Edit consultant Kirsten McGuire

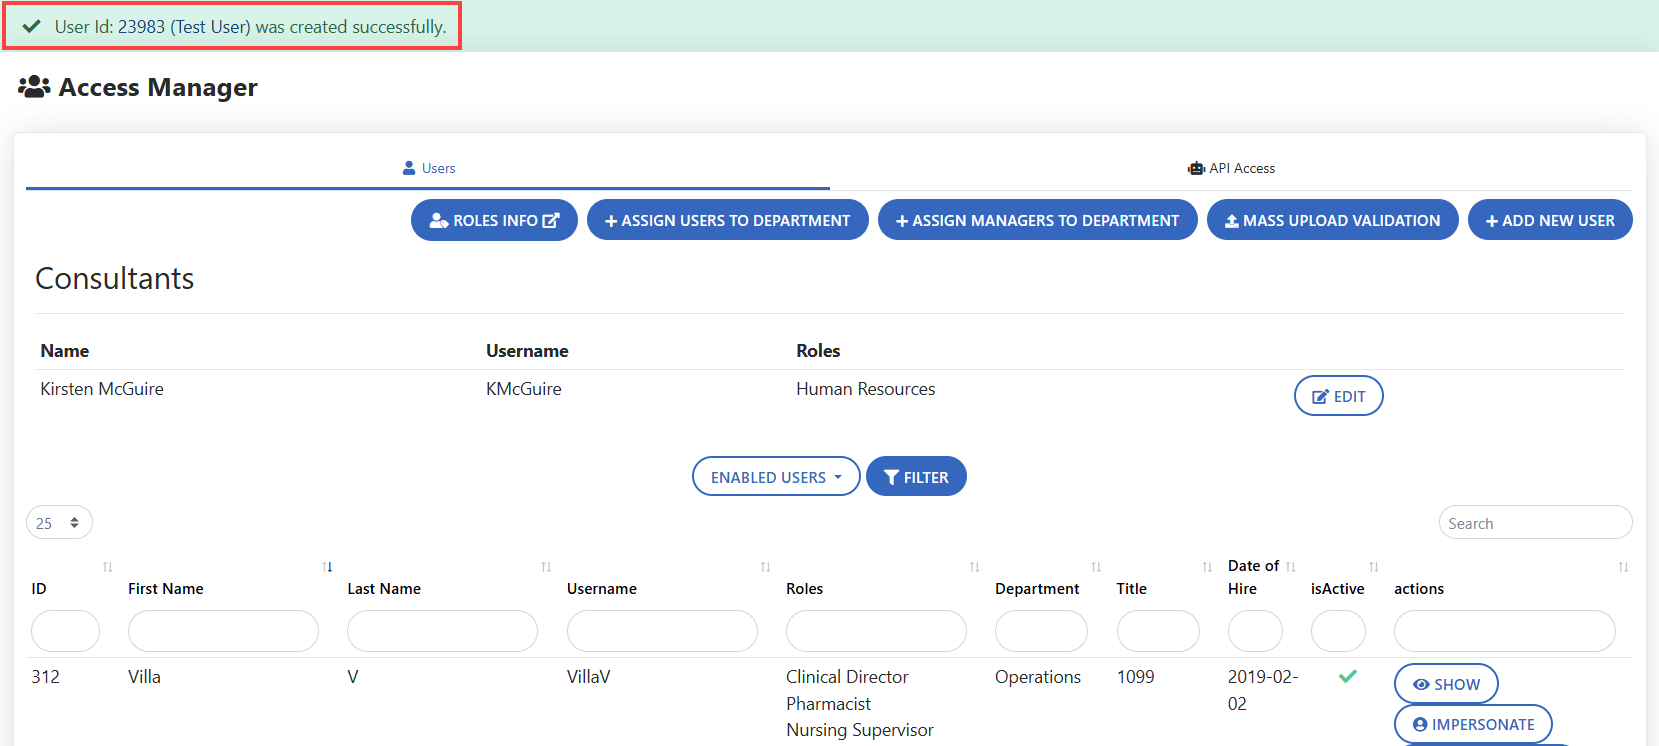click(1338, 396)
